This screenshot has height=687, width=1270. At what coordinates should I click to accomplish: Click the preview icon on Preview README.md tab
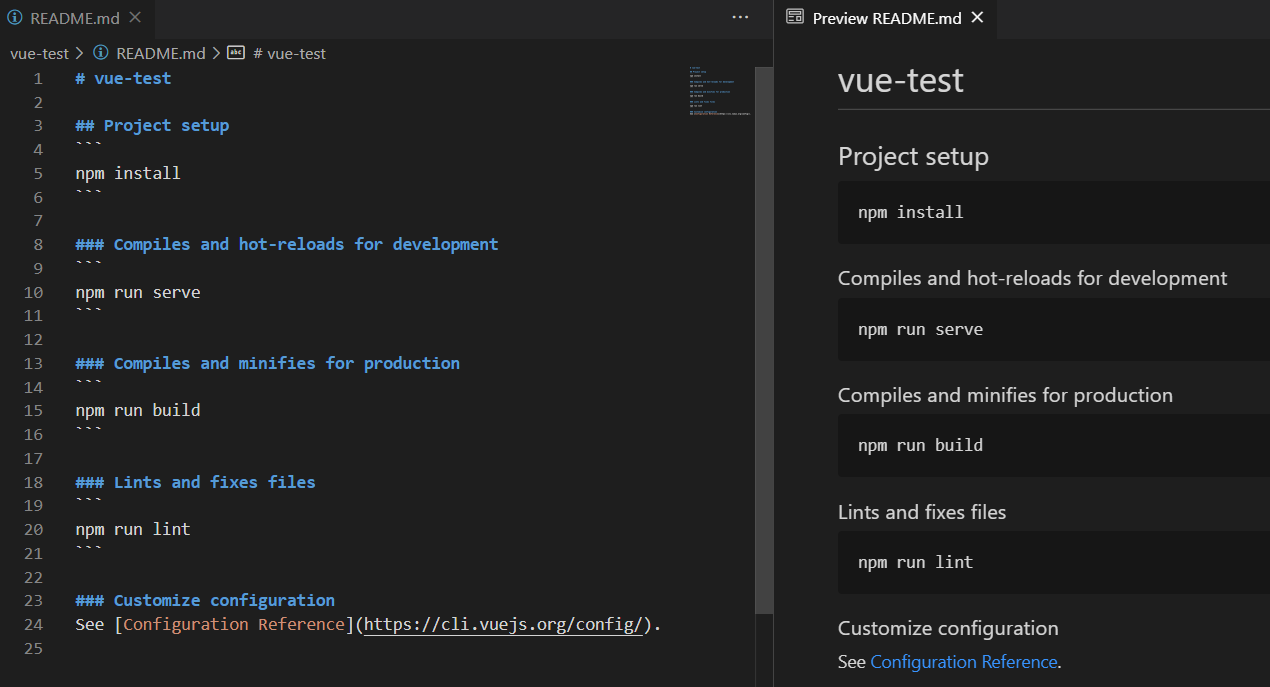pos(795,17)
